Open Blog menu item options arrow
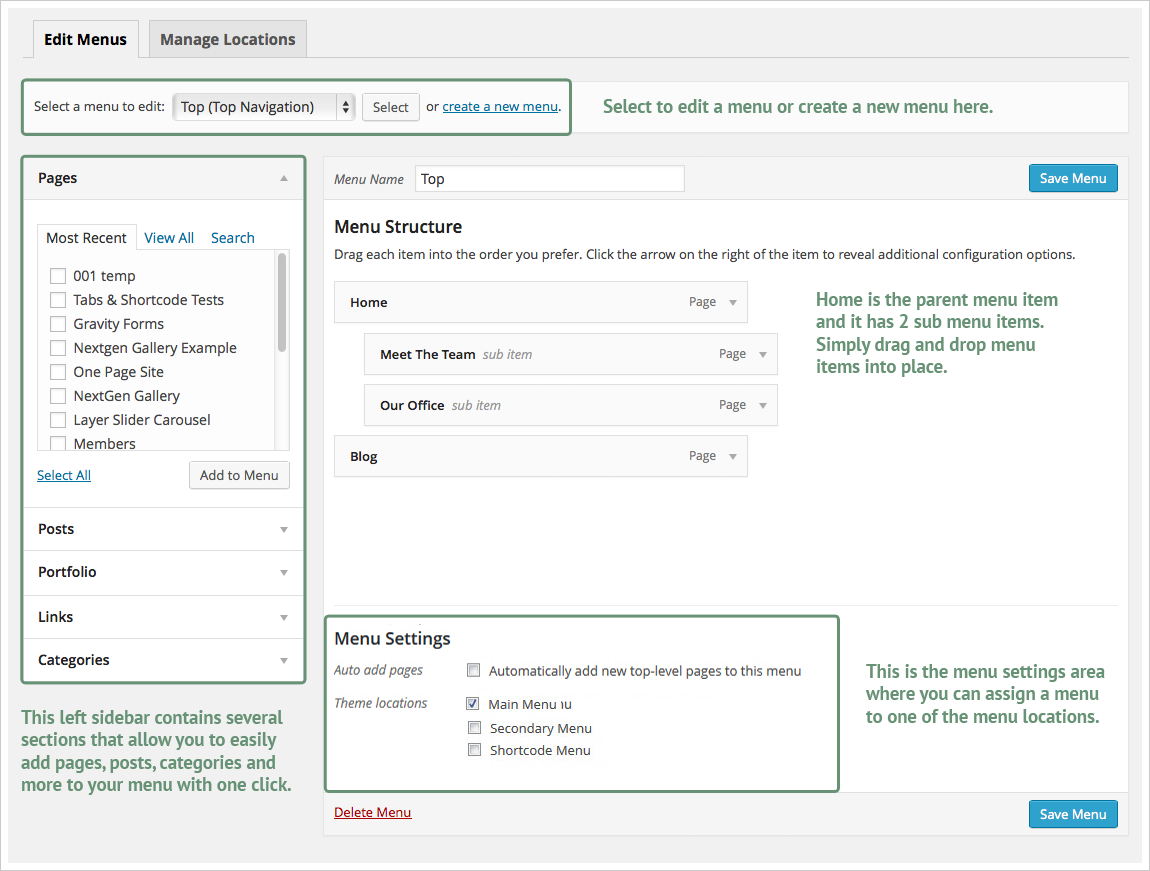 (733, 457)
